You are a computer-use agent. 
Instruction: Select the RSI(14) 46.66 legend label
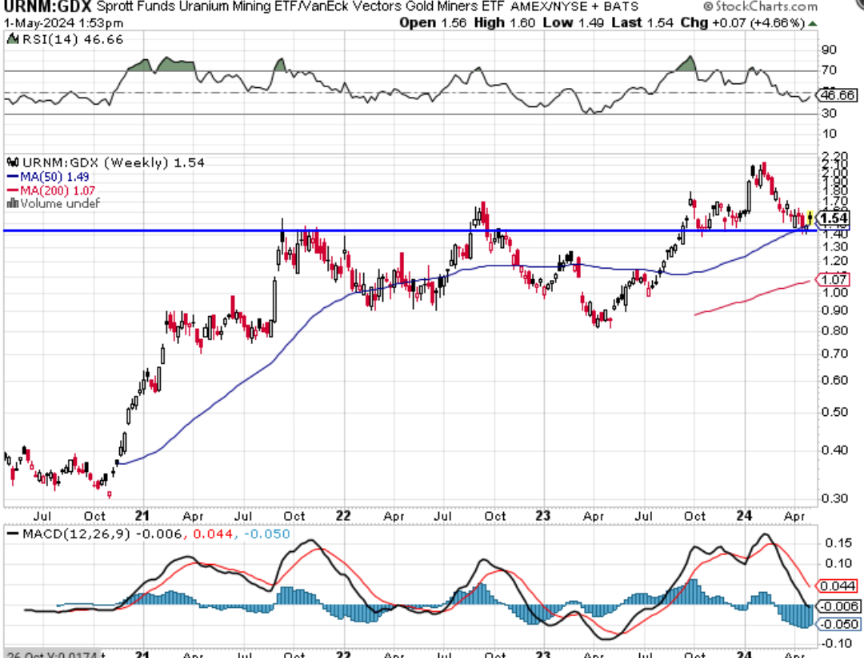73,40
